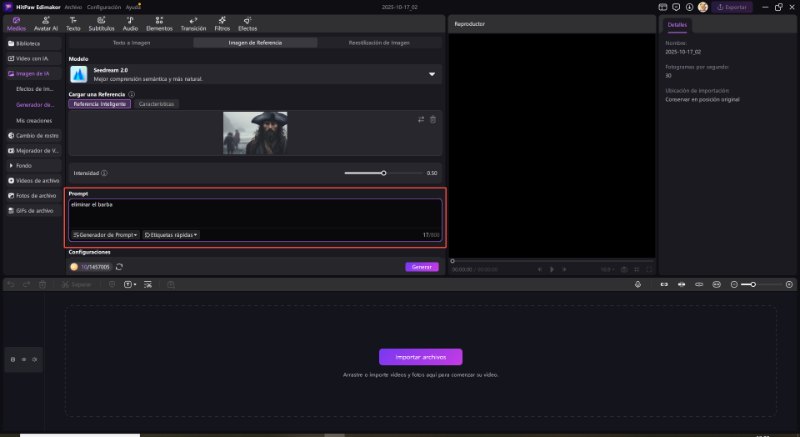The width and height of the screenshot is (800, 437).
Task: Open the Archivo menu
Action: click(x=73, y=6)
